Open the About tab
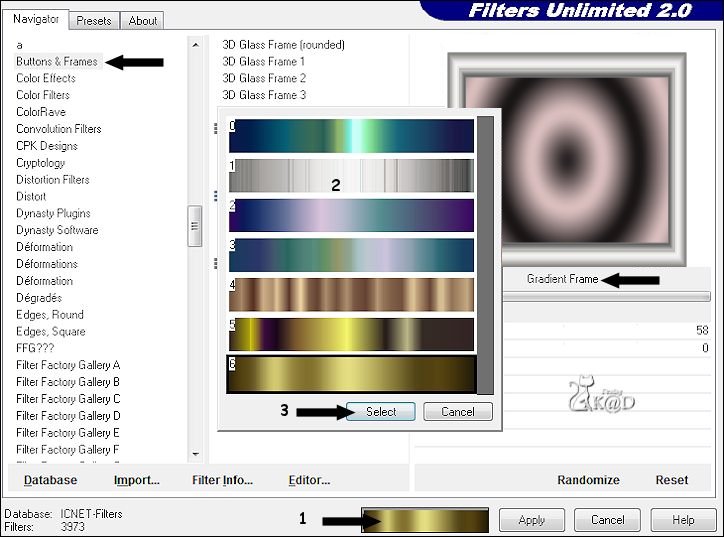This screenshot has height=537, width=724. pos(142,21)
